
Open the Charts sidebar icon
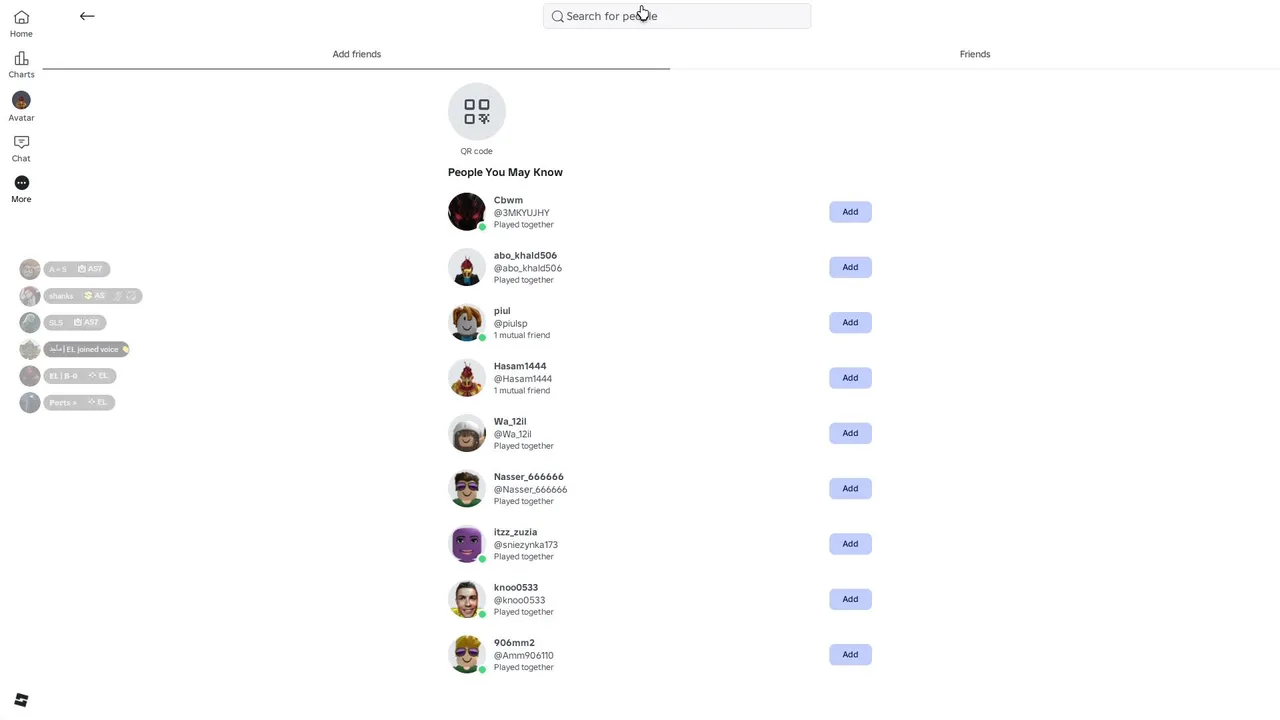(21, 59)
